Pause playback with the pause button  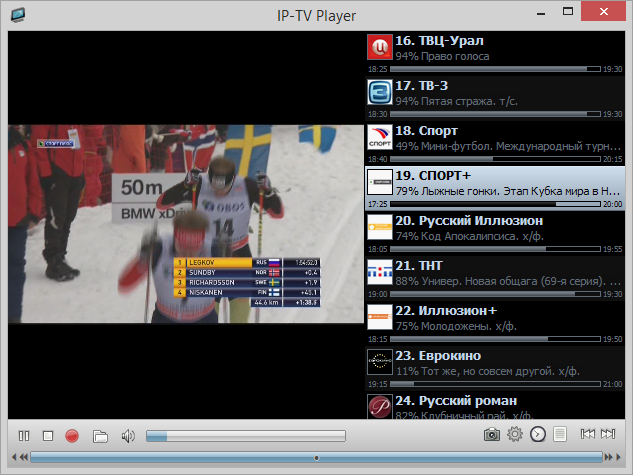coord(24,436)
